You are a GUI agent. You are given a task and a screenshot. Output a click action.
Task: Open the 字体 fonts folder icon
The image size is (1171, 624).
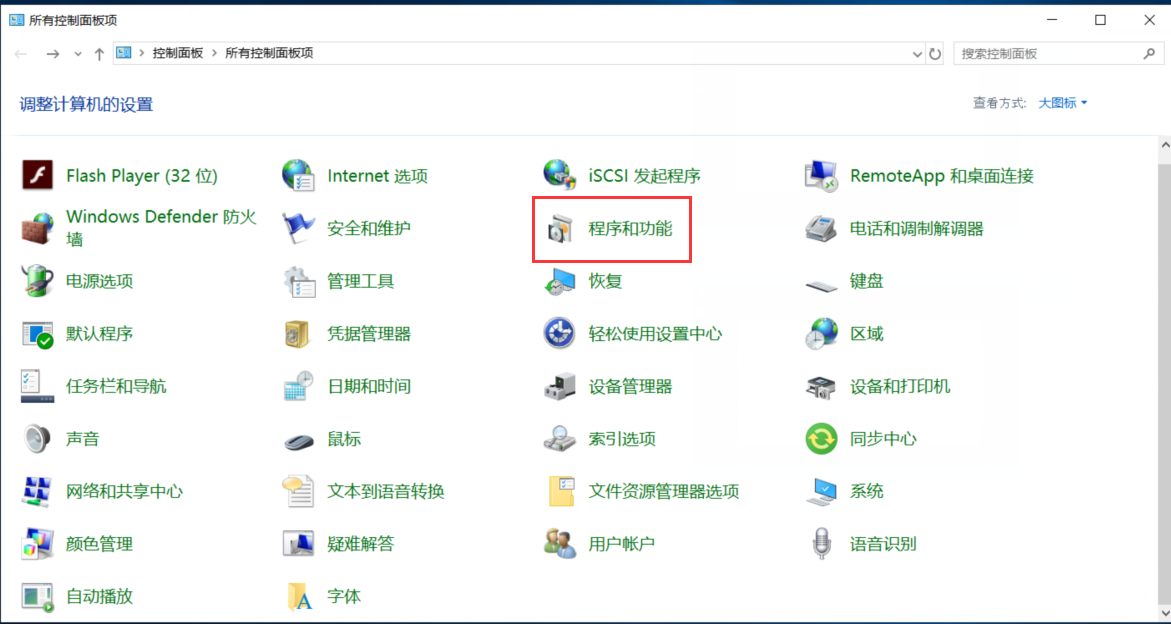pyautogui.click(x=299, y=596)
